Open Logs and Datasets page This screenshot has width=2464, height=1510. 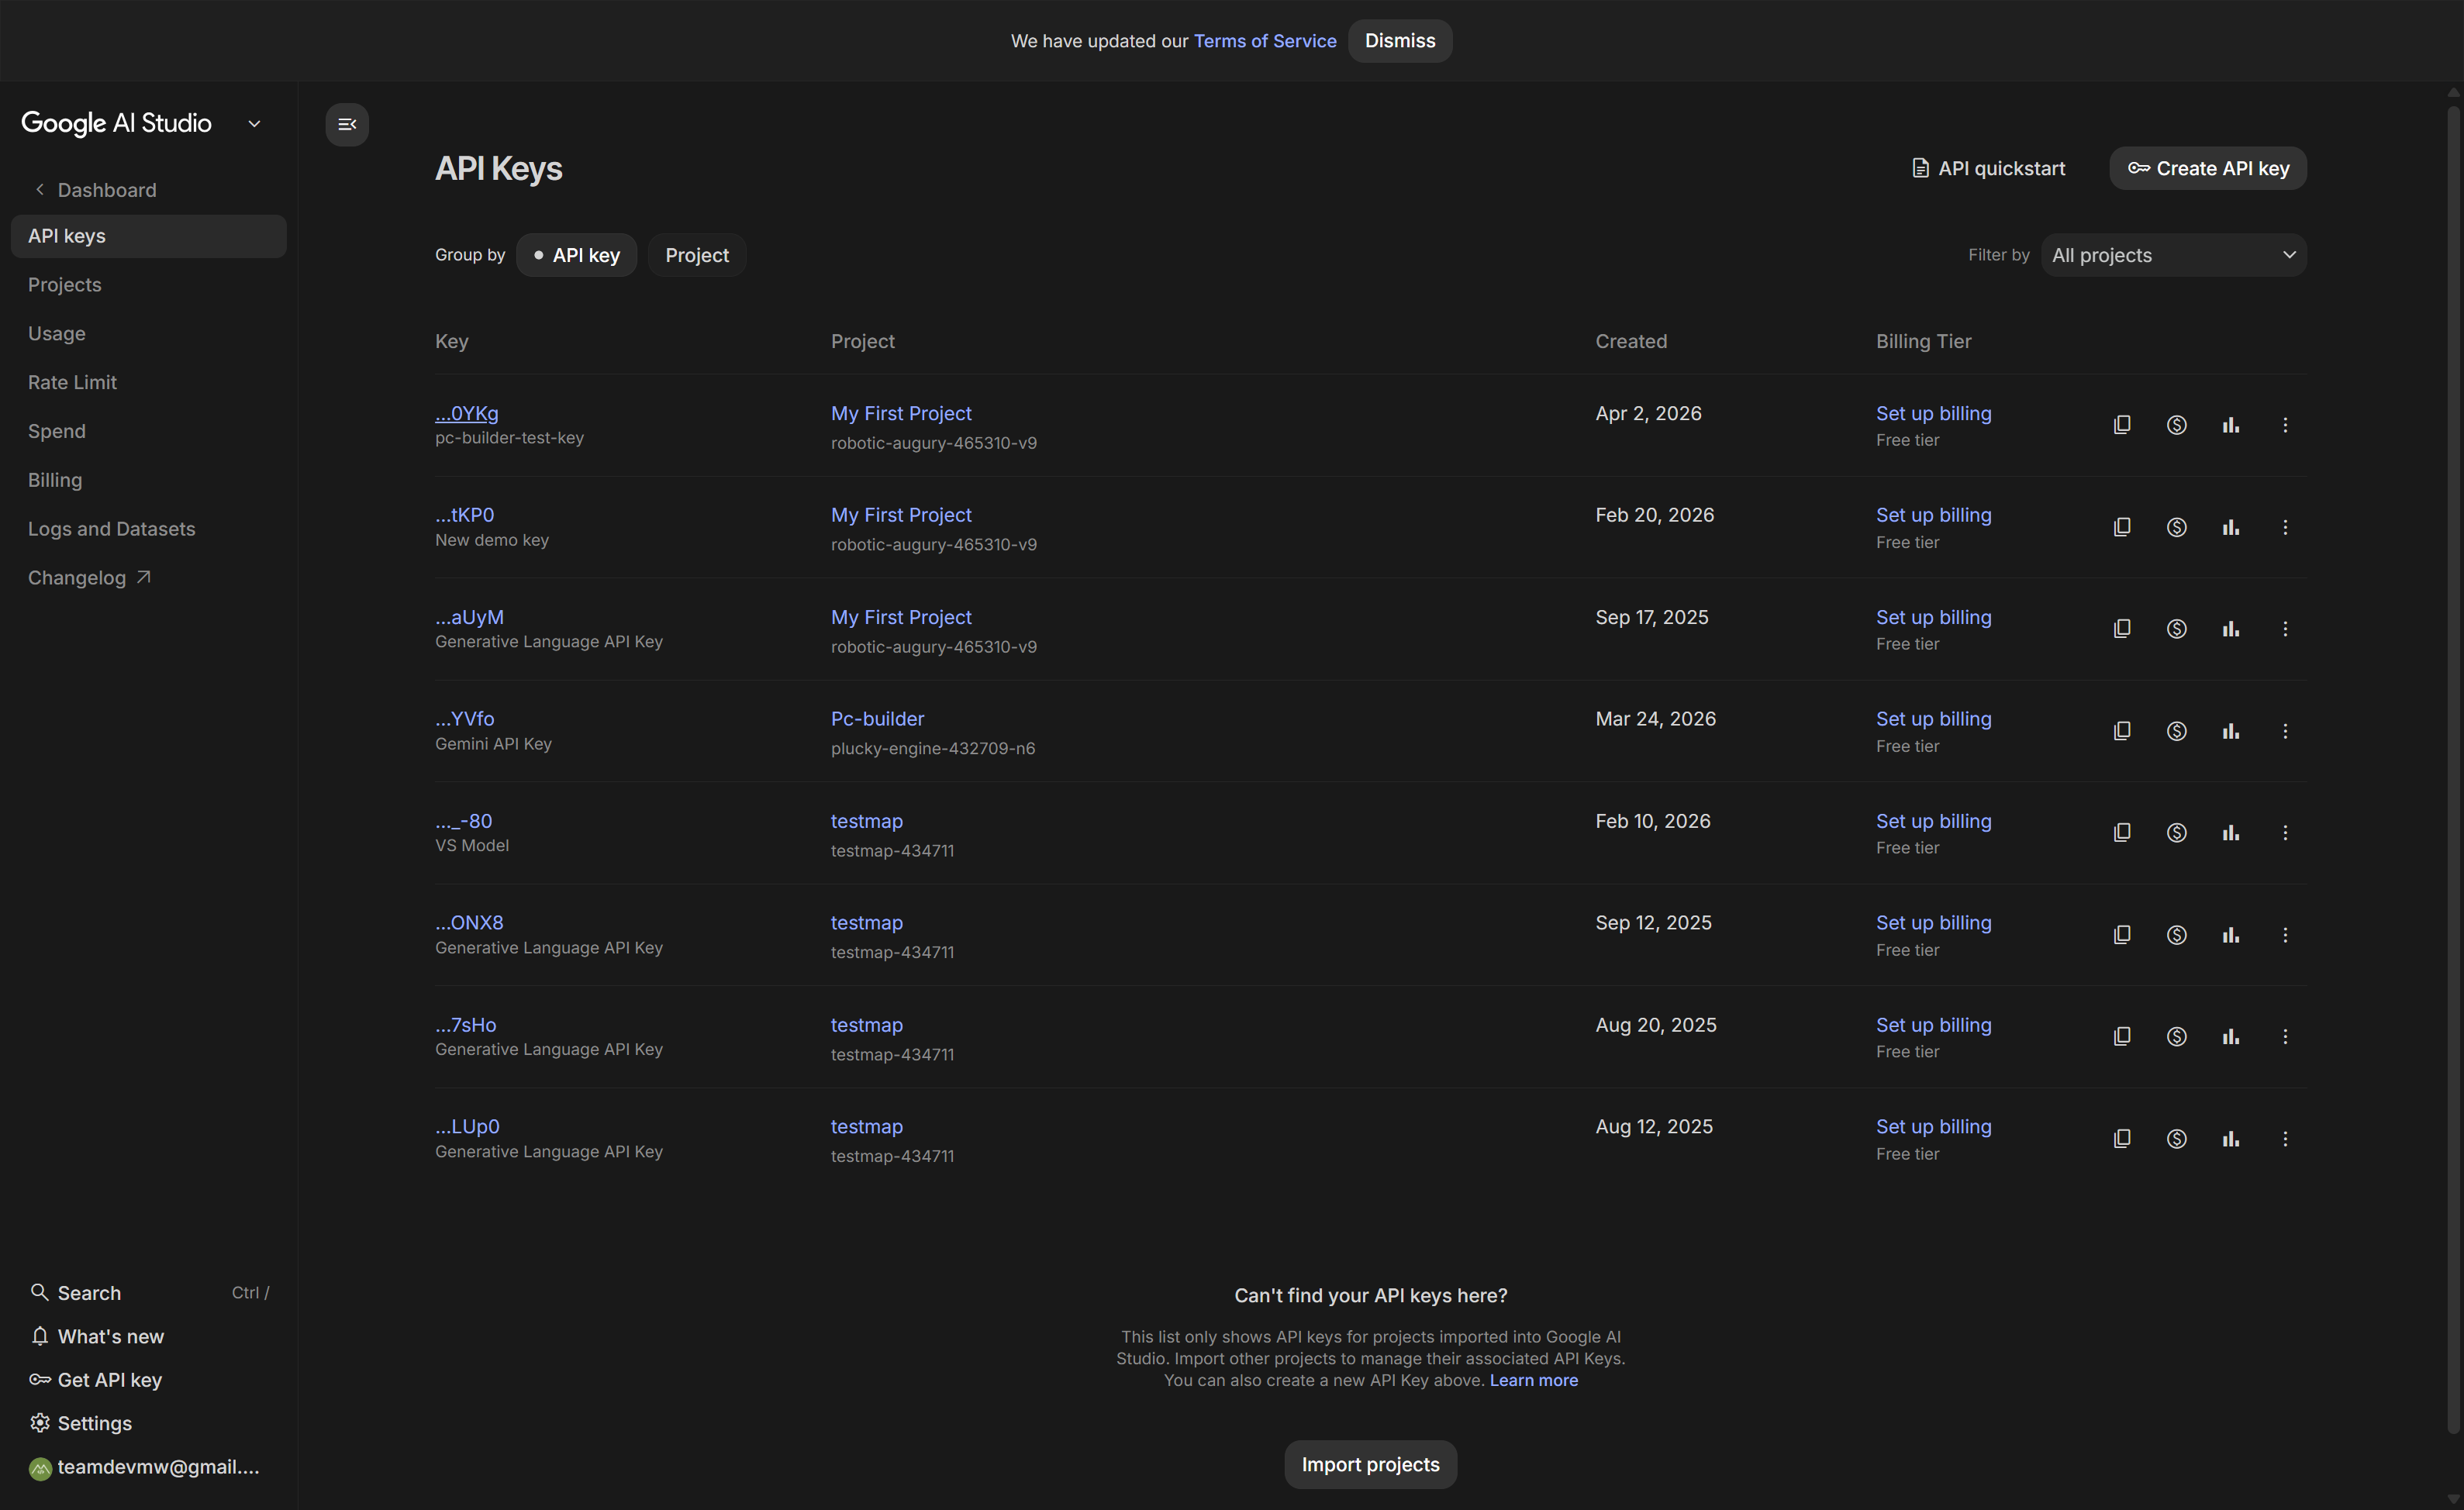coord(148,529)
